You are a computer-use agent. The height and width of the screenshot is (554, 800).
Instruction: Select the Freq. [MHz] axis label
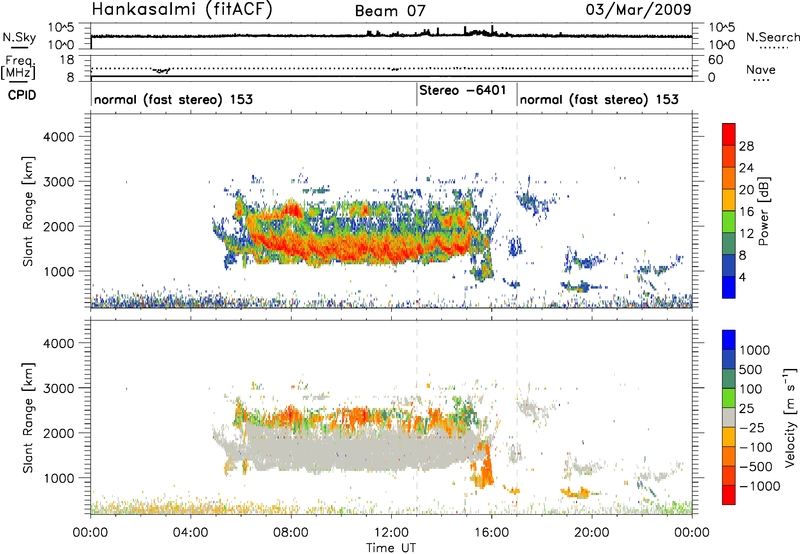point(18,68)
